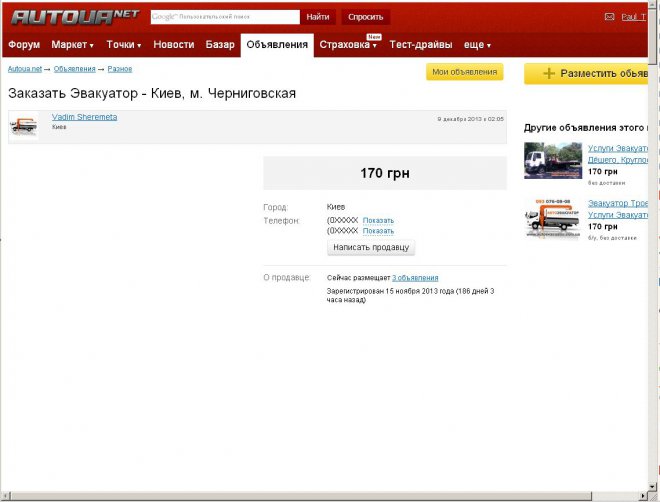Click the Найти search button
660x502 pixels.
318,17
